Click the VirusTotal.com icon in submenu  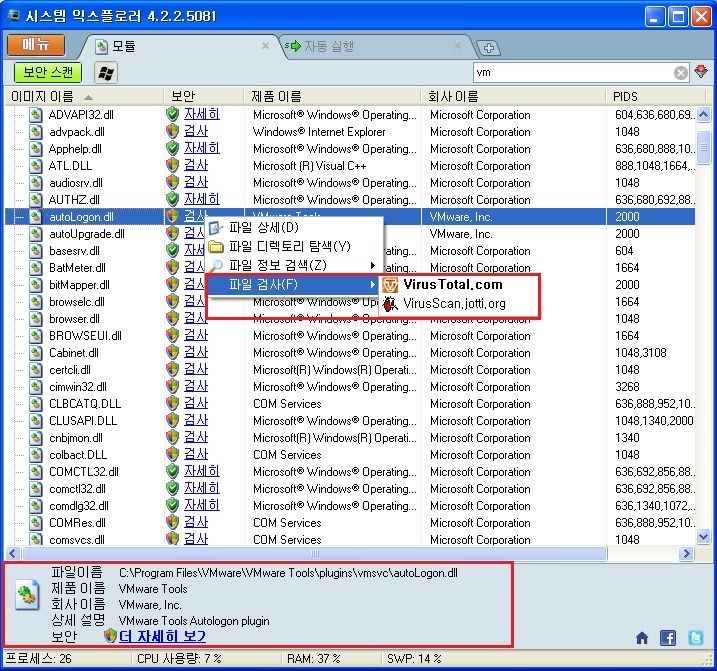tap(390, 285)
